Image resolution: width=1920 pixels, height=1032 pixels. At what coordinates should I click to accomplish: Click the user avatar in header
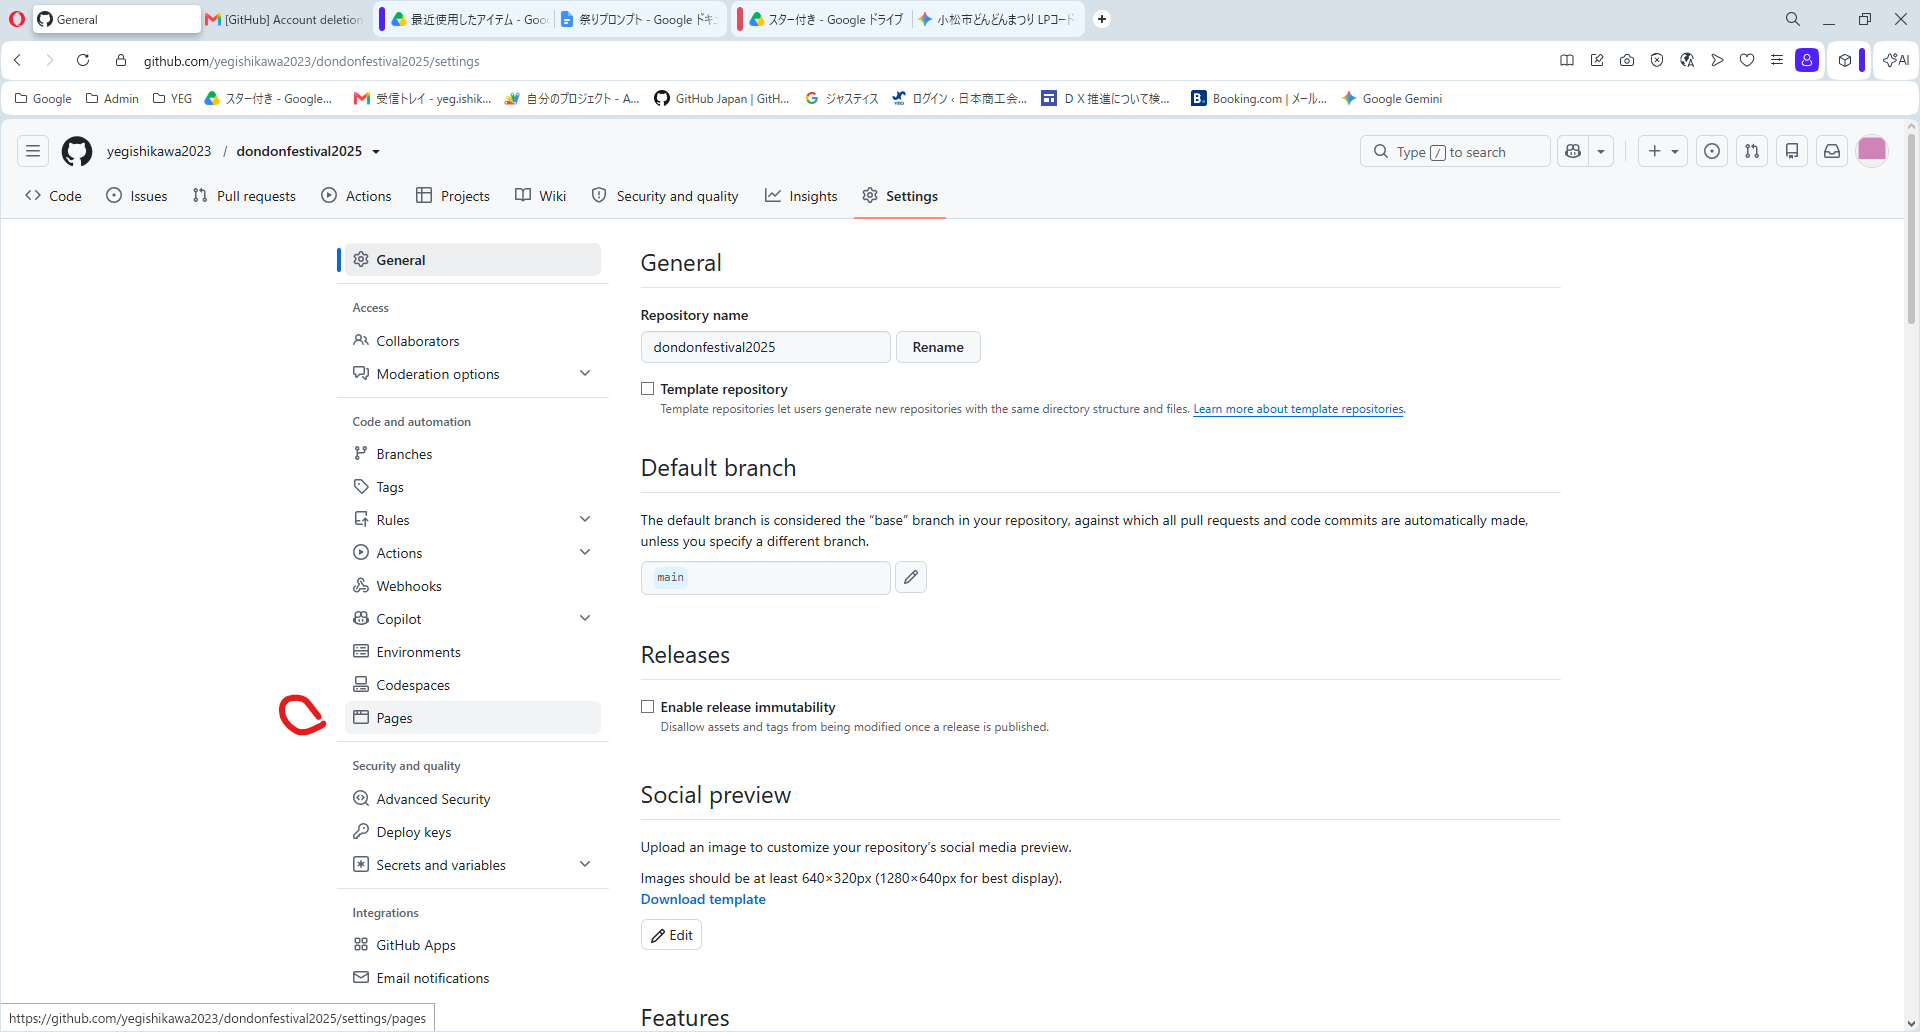1872,151
